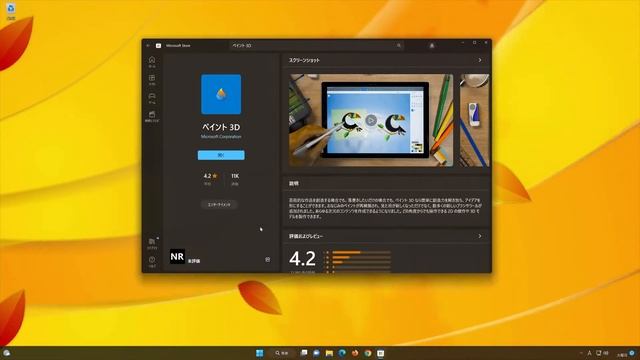Open the Windows Start button
640x360 pixels.
pos(260,353)
